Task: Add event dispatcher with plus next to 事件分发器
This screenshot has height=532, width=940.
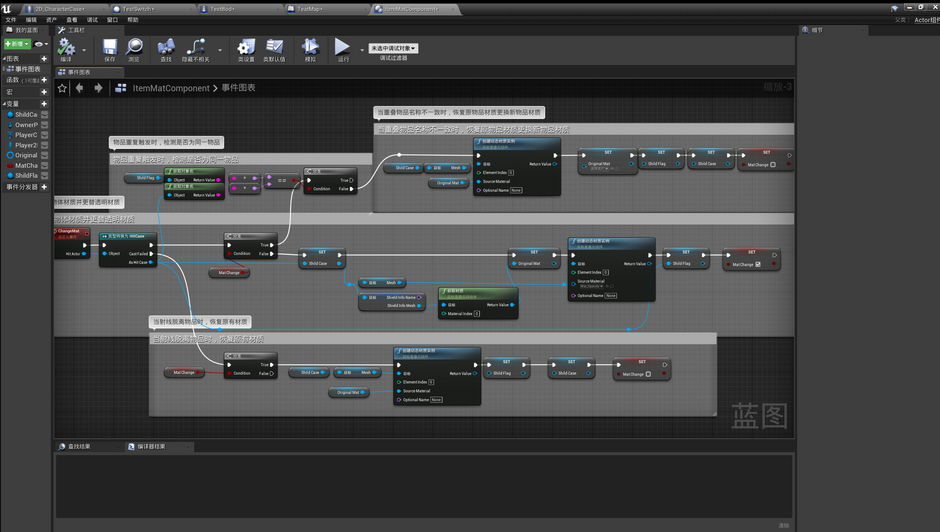Action: (x=44, y=187)
